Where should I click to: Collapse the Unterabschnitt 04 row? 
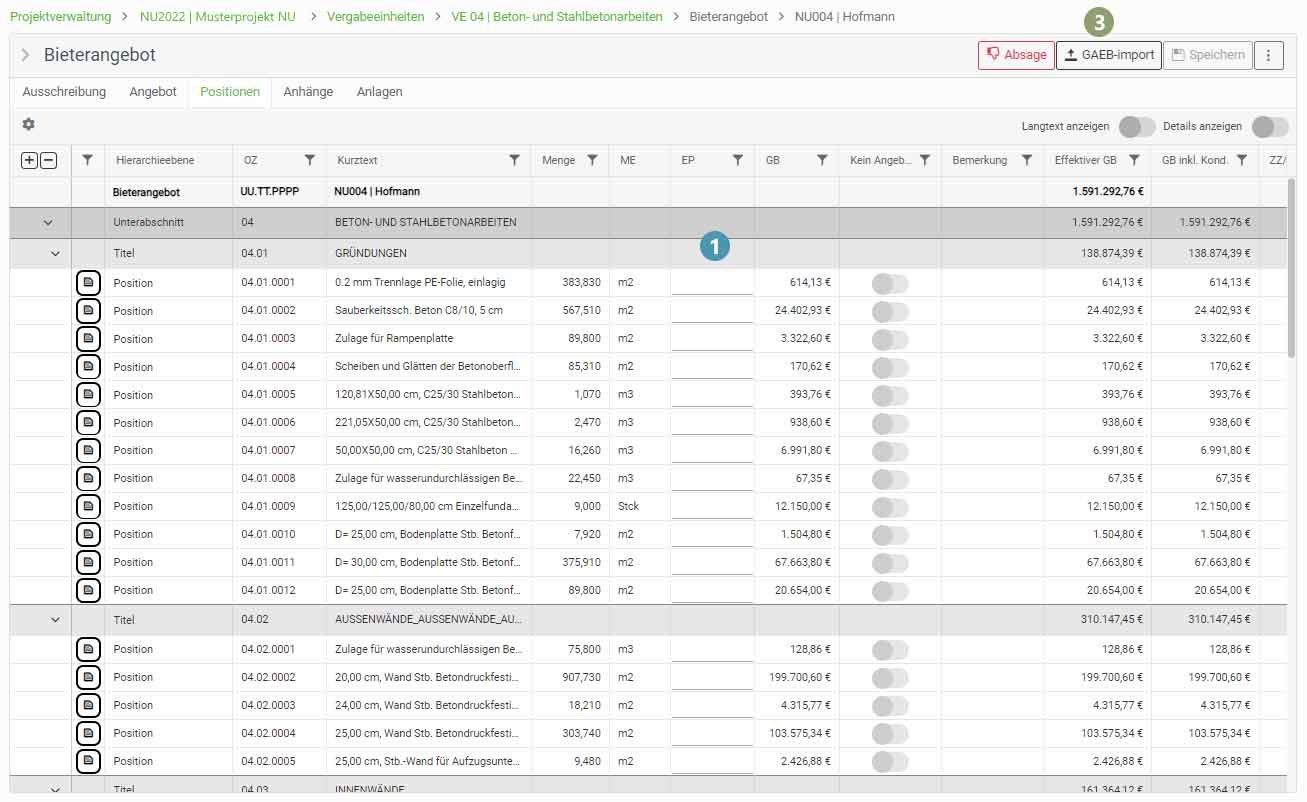point(47,222)
